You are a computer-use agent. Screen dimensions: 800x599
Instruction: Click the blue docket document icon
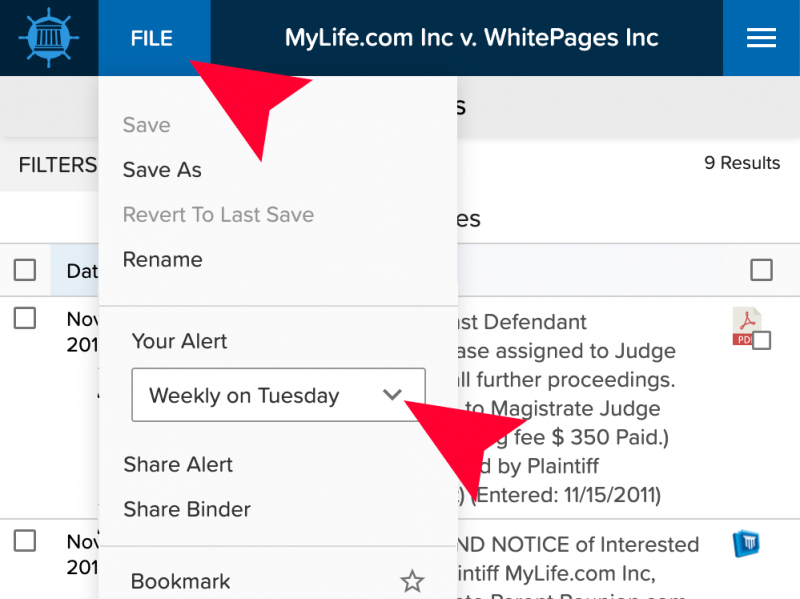(746, 544)
